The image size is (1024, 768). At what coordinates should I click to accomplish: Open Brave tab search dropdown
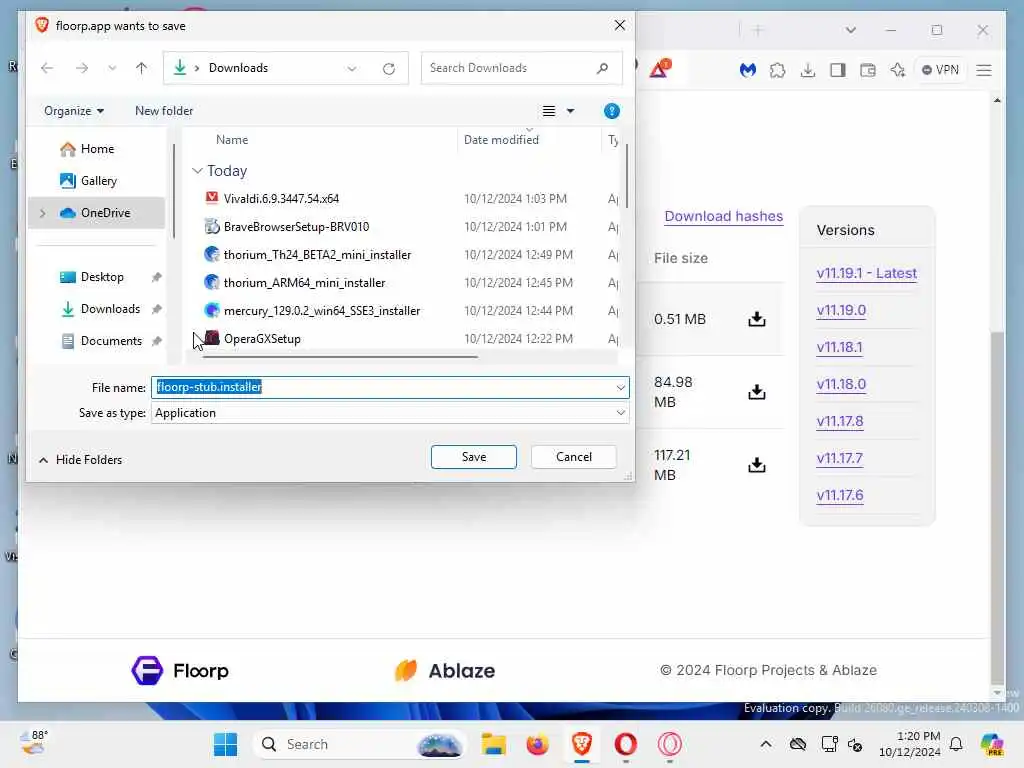point(850,30)
